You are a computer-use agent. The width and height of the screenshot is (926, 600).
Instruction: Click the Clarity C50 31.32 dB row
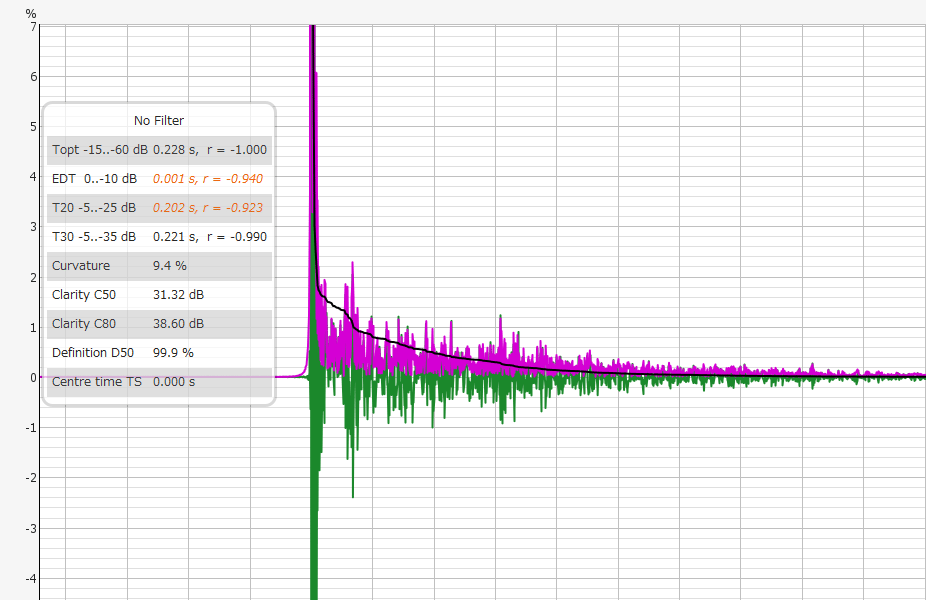(x=159, y=295)
